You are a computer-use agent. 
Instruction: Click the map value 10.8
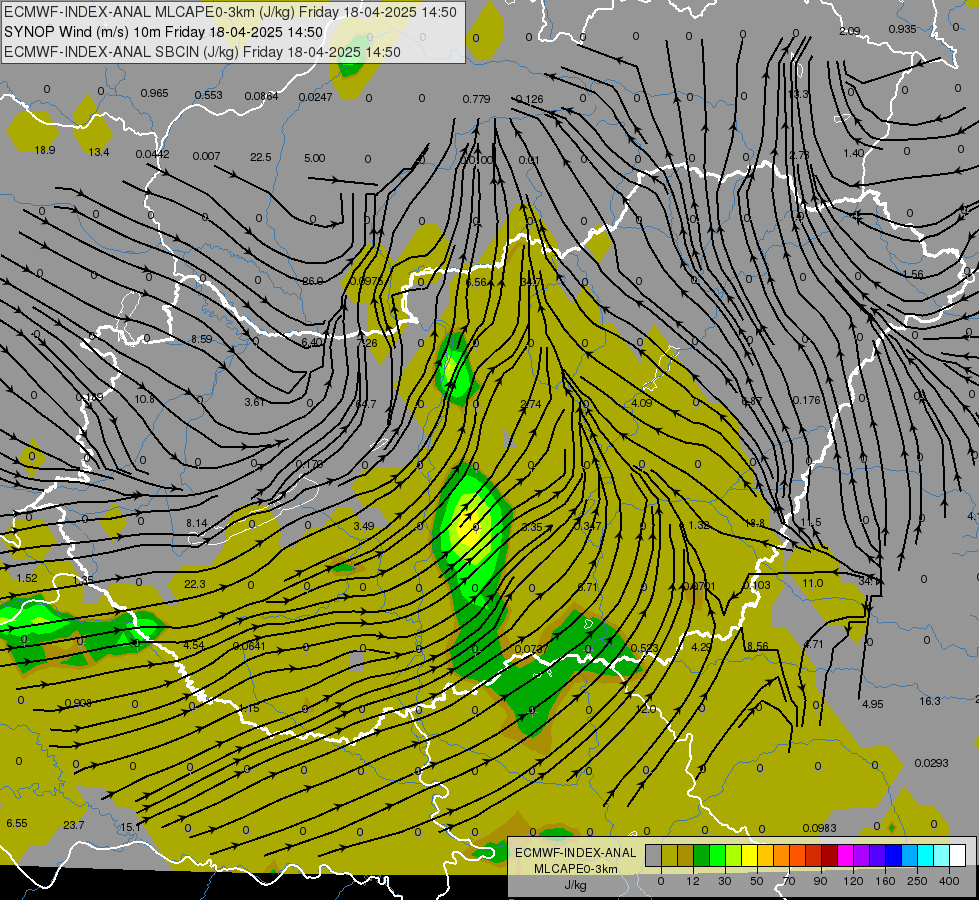pyautogui.click(x=144, y=399)
